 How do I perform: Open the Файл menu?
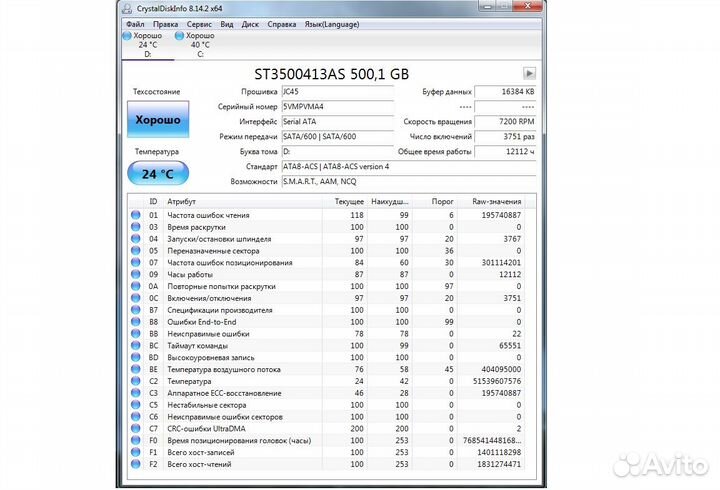point(135,24)
